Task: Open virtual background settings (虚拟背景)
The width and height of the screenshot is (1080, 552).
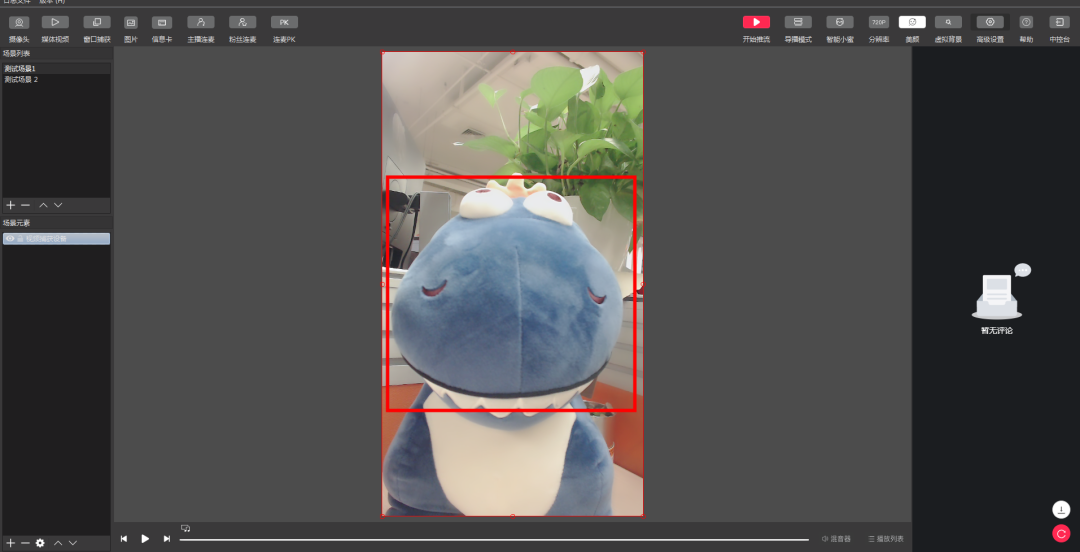Action: pos(948,29)
